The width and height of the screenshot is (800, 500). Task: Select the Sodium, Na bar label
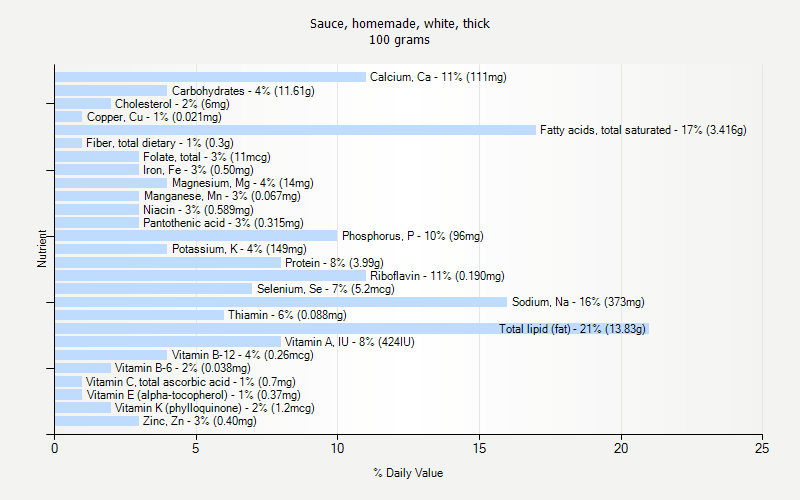point(578,302)
